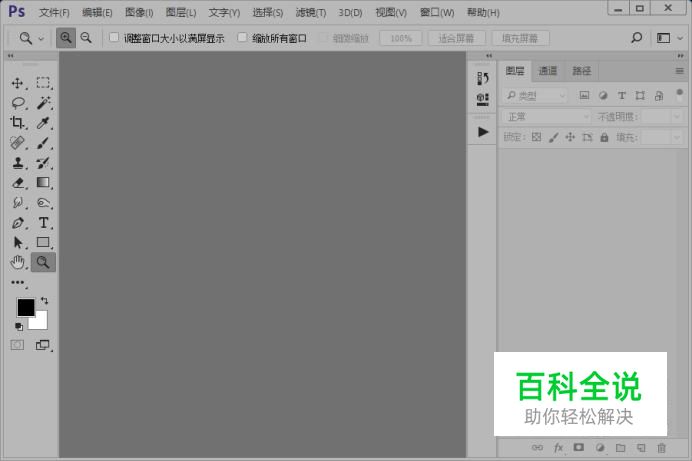Enable 调整窗口大小以满屏显示 checkbox
This screenshot has width=692, height=461.
(x=114, y=37)
